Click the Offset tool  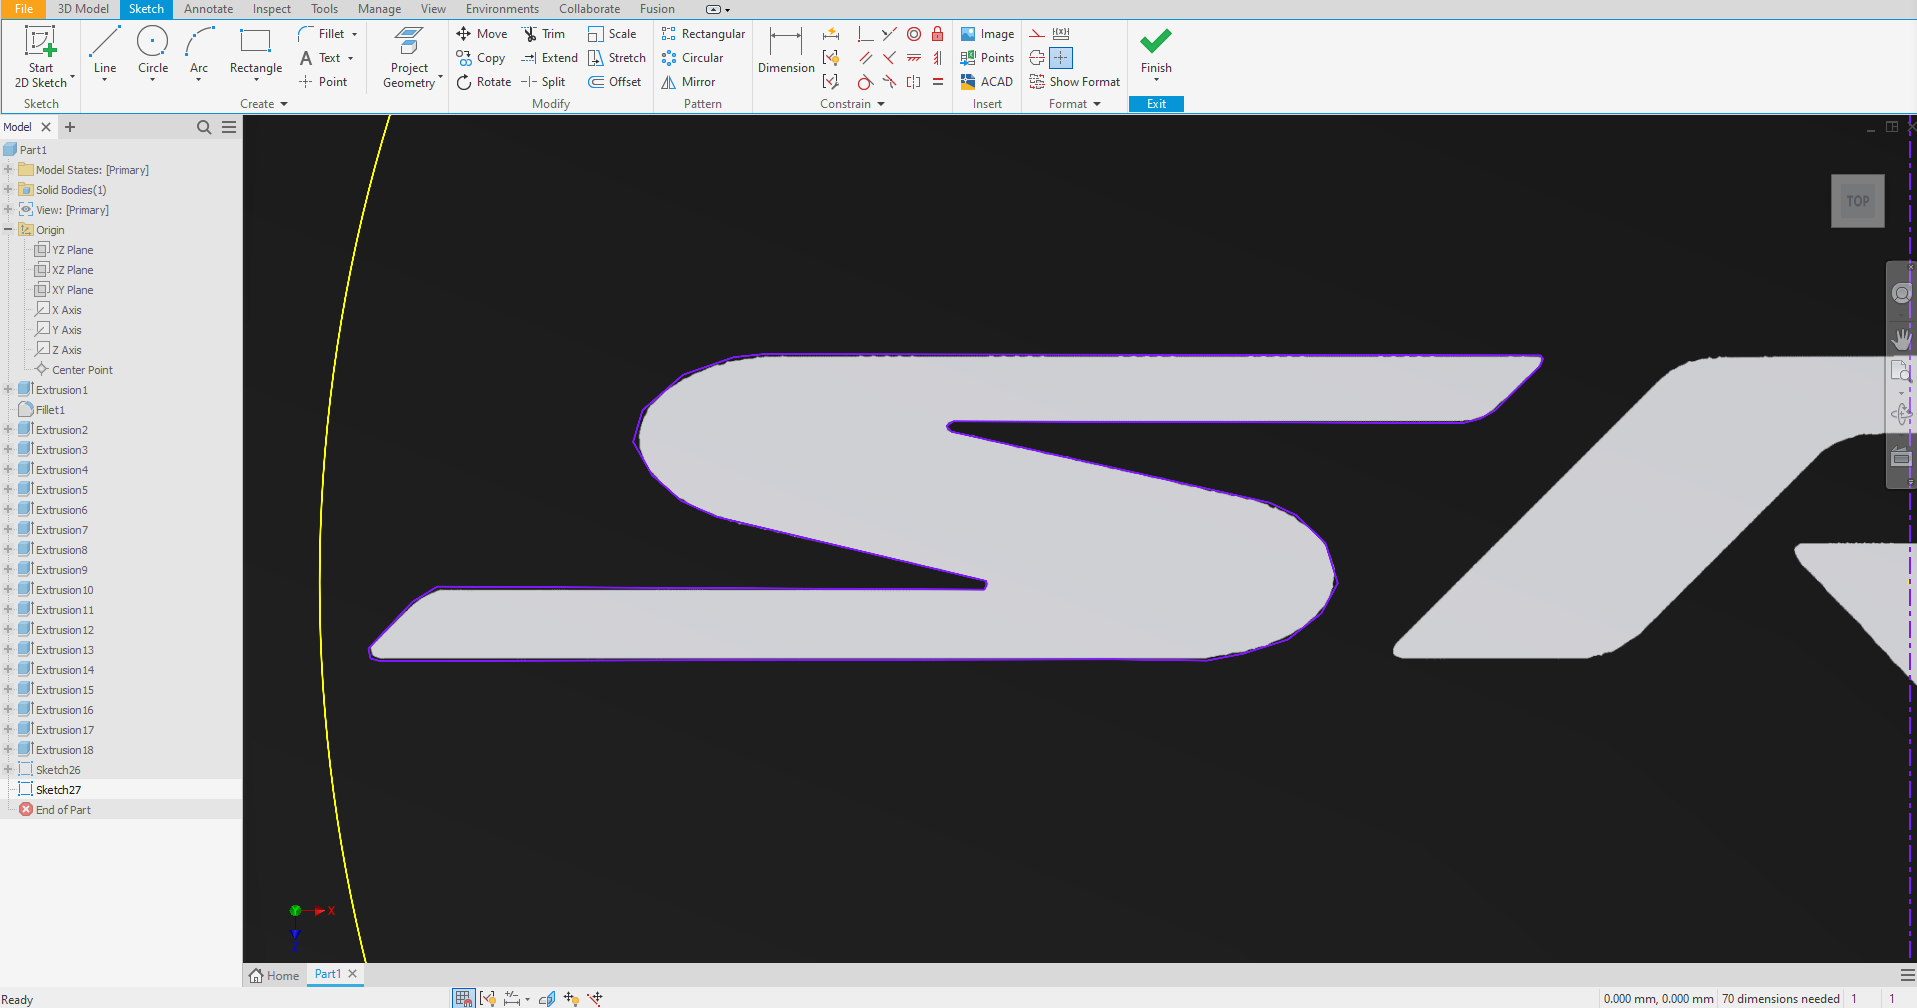point(615,82)
